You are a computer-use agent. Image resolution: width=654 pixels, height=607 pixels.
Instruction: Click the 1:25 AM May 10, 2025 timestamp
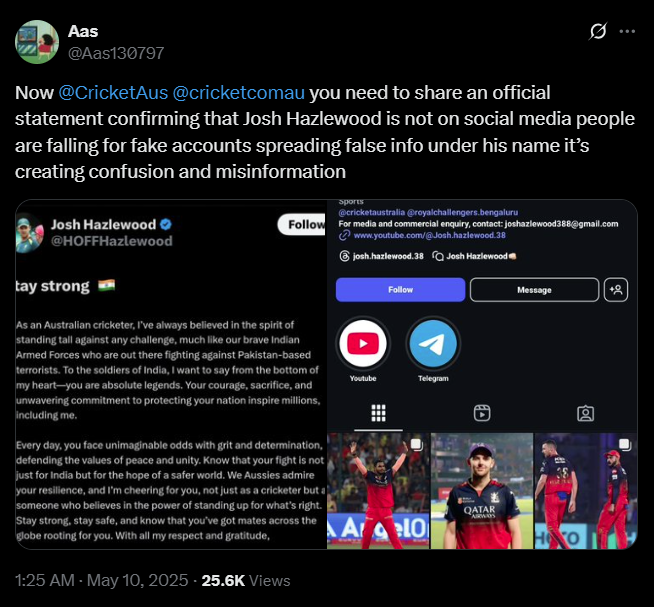click(101, 580)
